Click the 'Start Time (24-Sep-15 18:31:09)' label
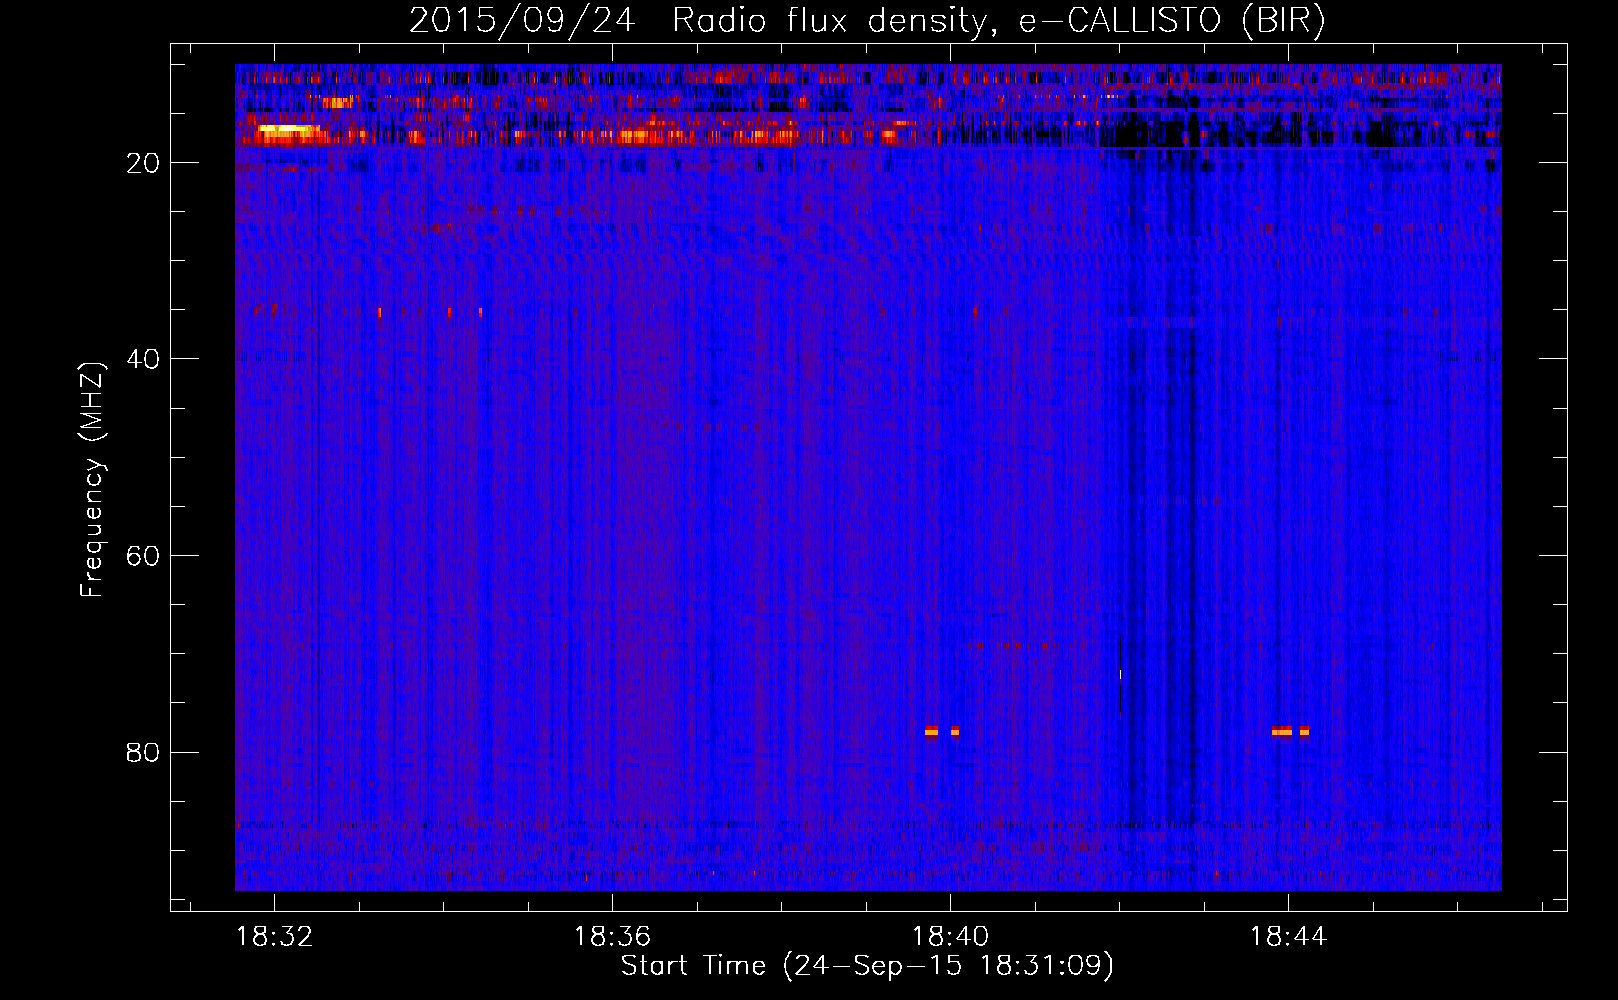Viewport: 1618px width, 1000px height. [867, 966]
